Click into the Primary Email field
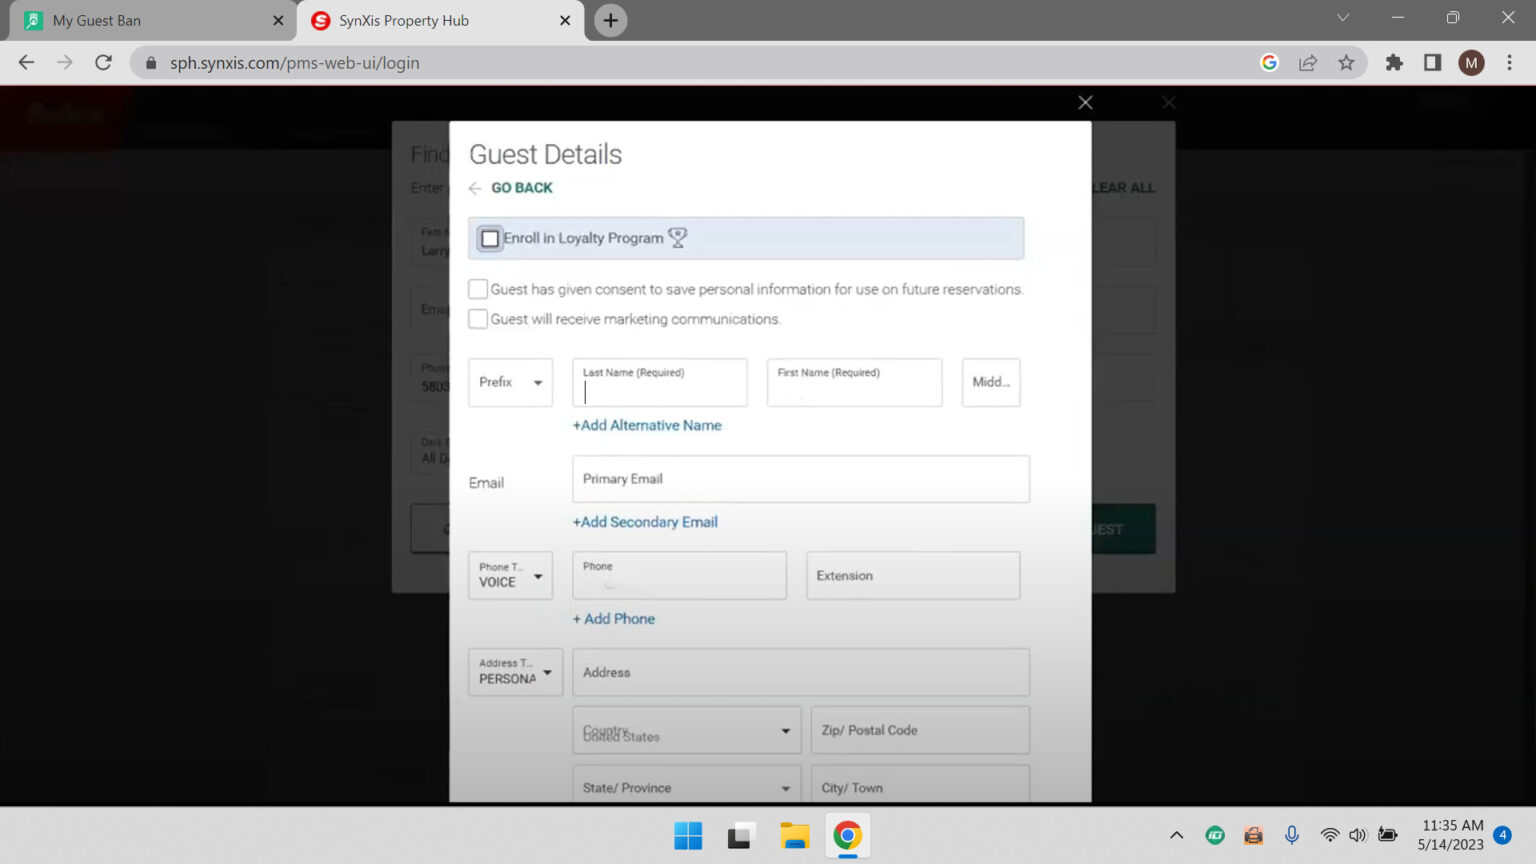The image size is (1536, 864). pos(800,479)
